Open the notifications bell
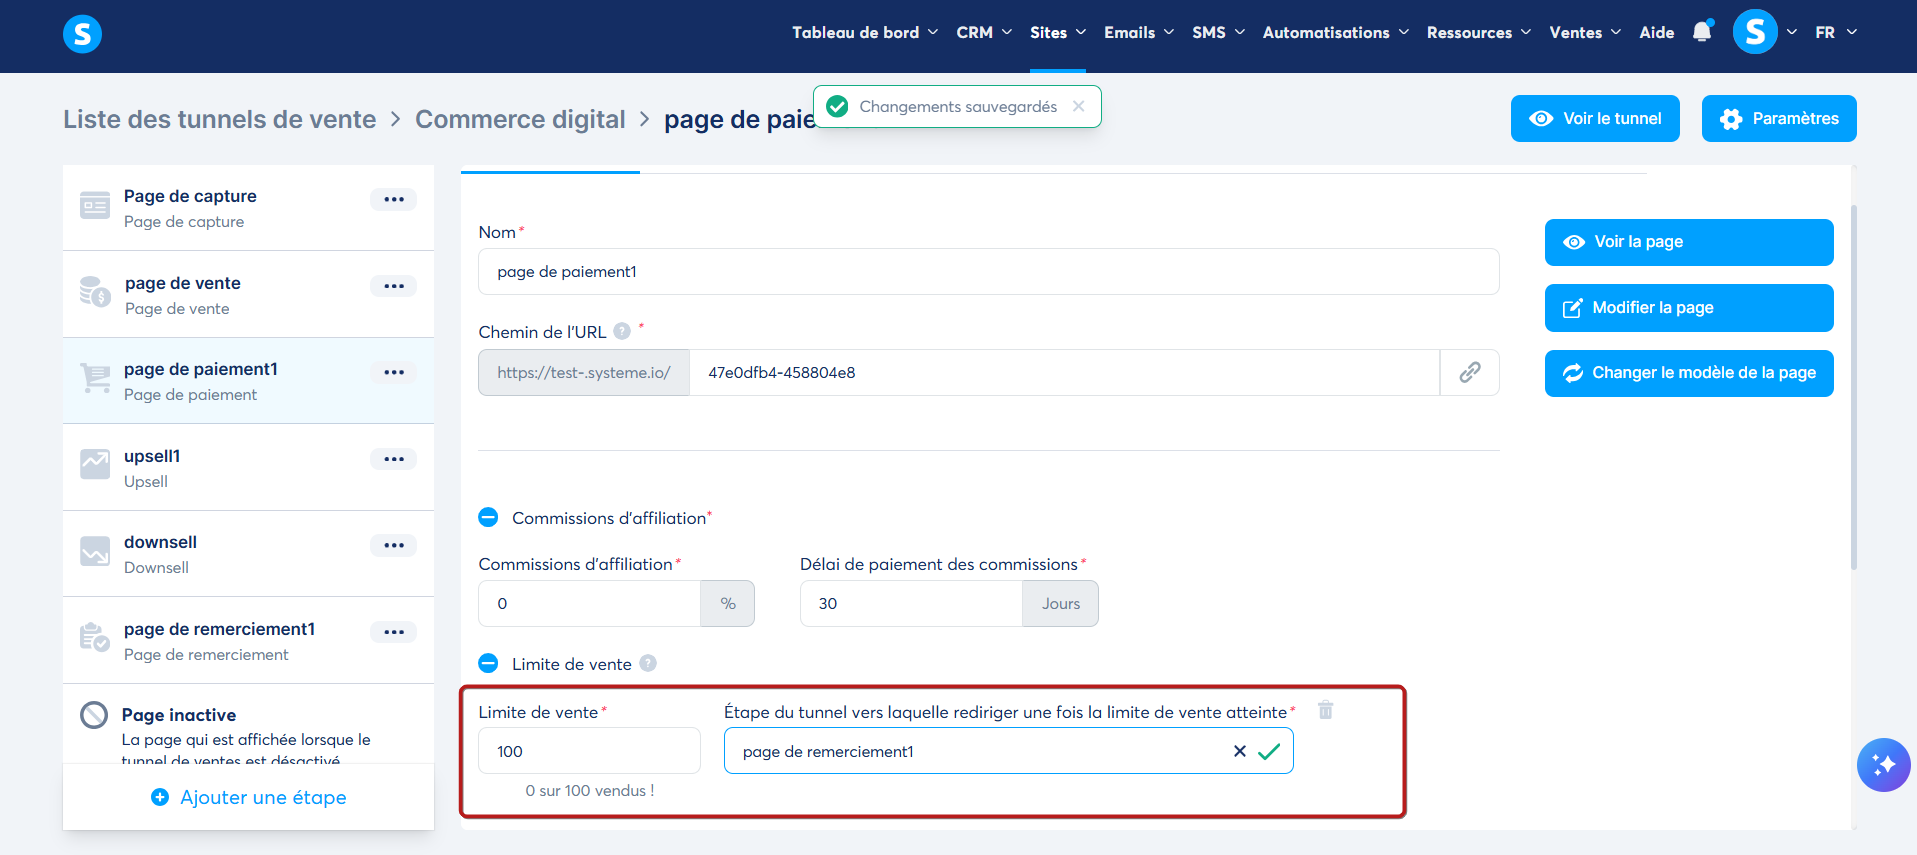This screenshot has width=1917, height=855. 1702,32
